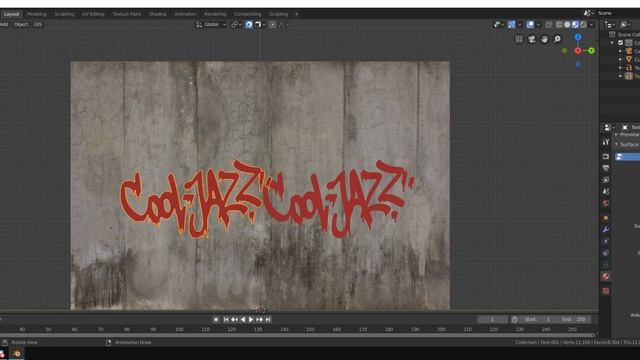
Task: Click the Blender icon in taskbar
Action: (17, 353)
